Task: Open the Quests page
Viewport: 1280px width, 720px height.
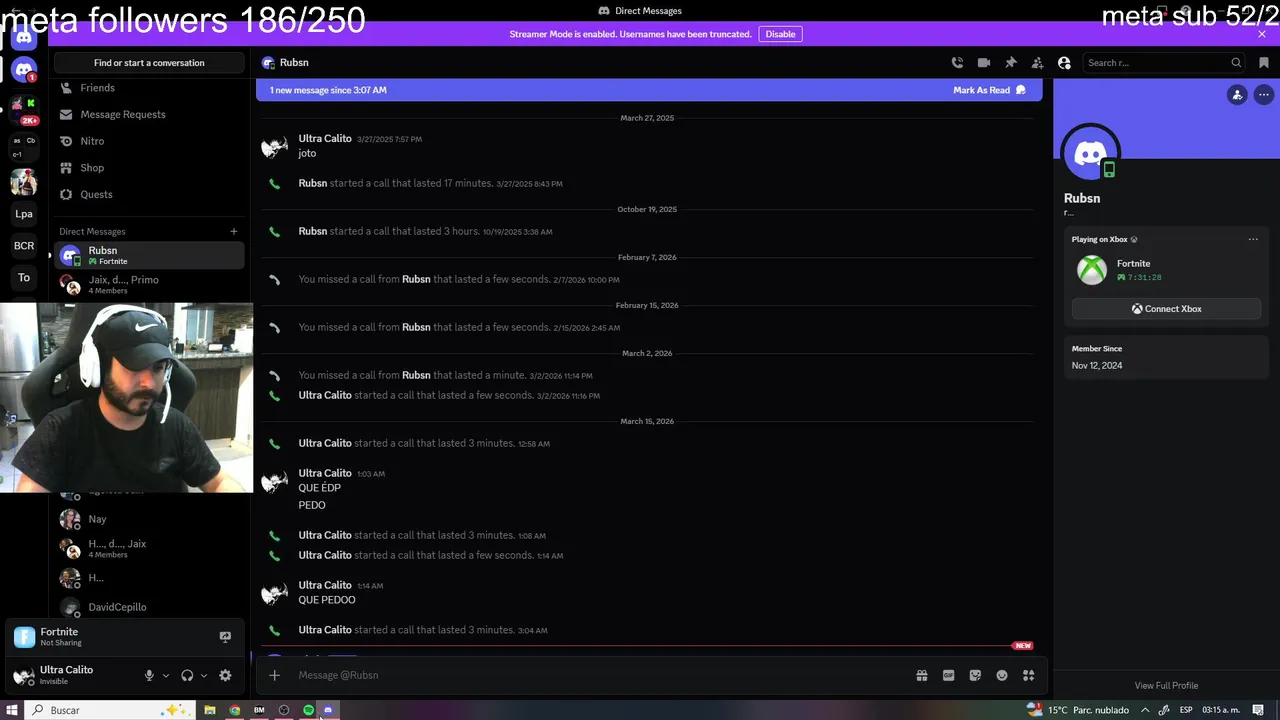Action: click(149, 194)
